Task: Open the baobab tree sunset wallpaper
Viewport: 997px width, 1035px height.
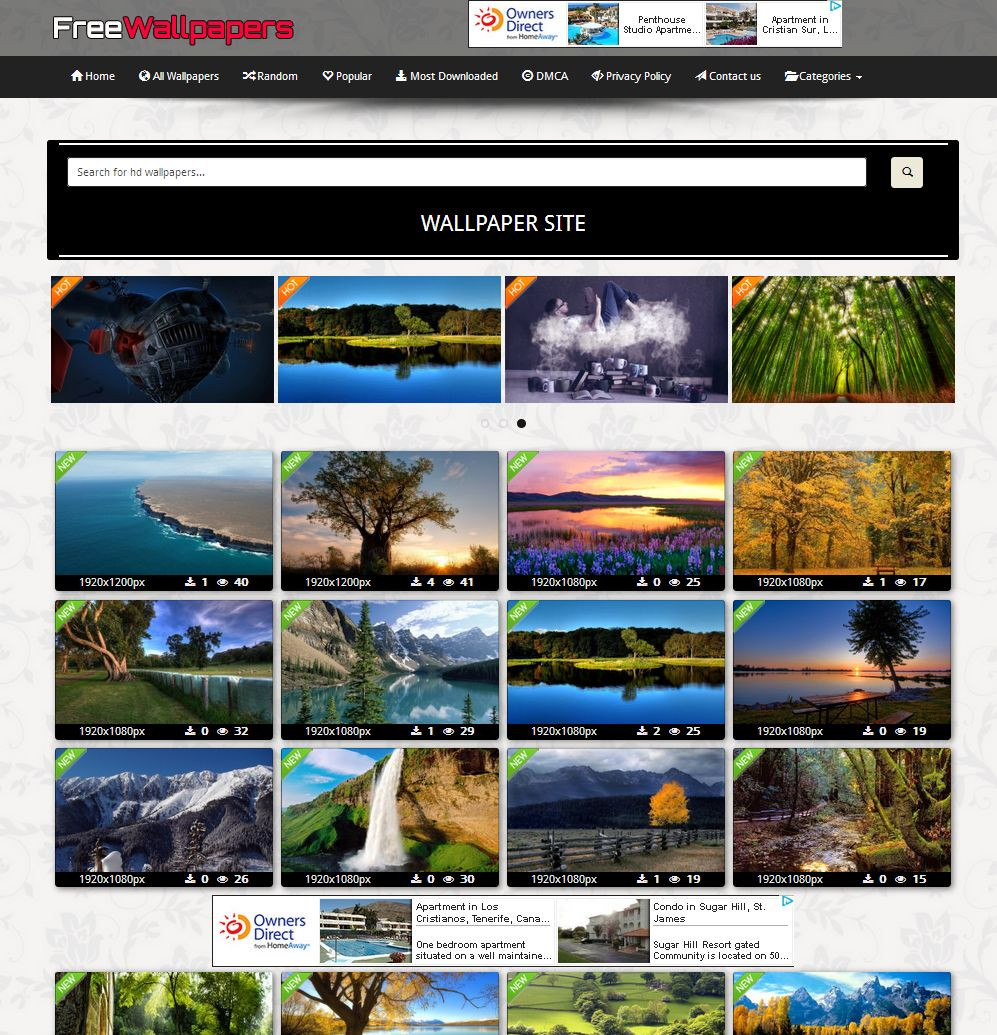Action: pos(390,514)
